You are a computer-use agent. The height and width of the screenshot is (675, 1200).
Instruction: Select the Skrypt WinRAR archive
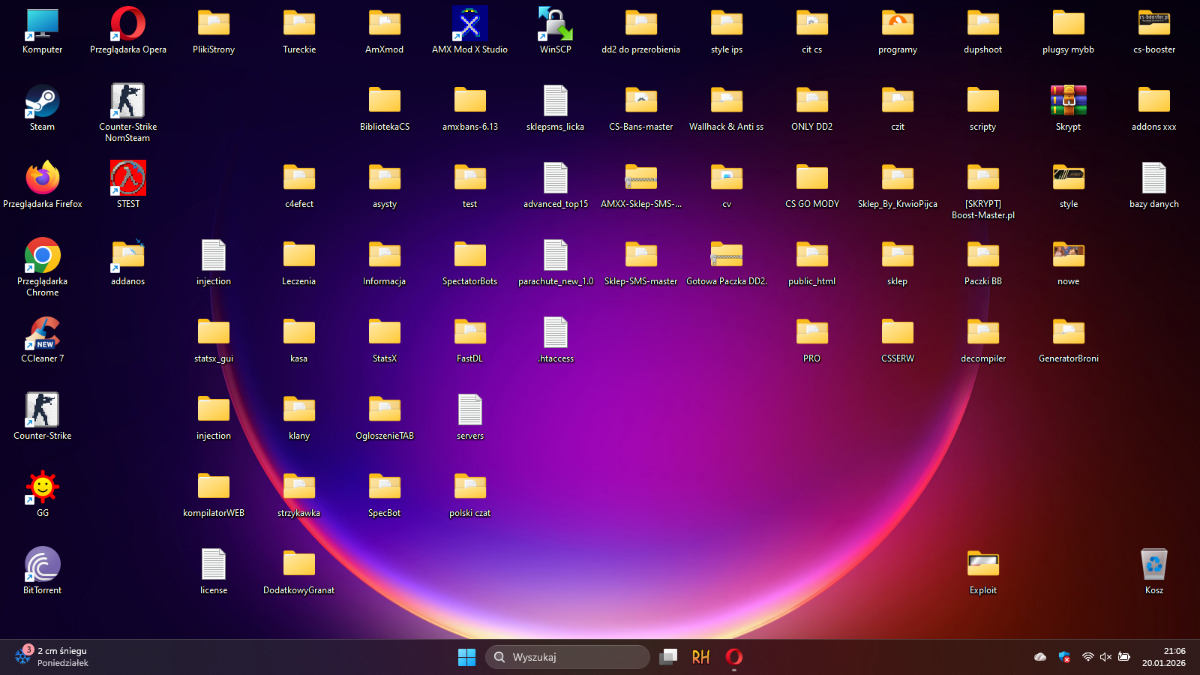tap(1068, 101)
